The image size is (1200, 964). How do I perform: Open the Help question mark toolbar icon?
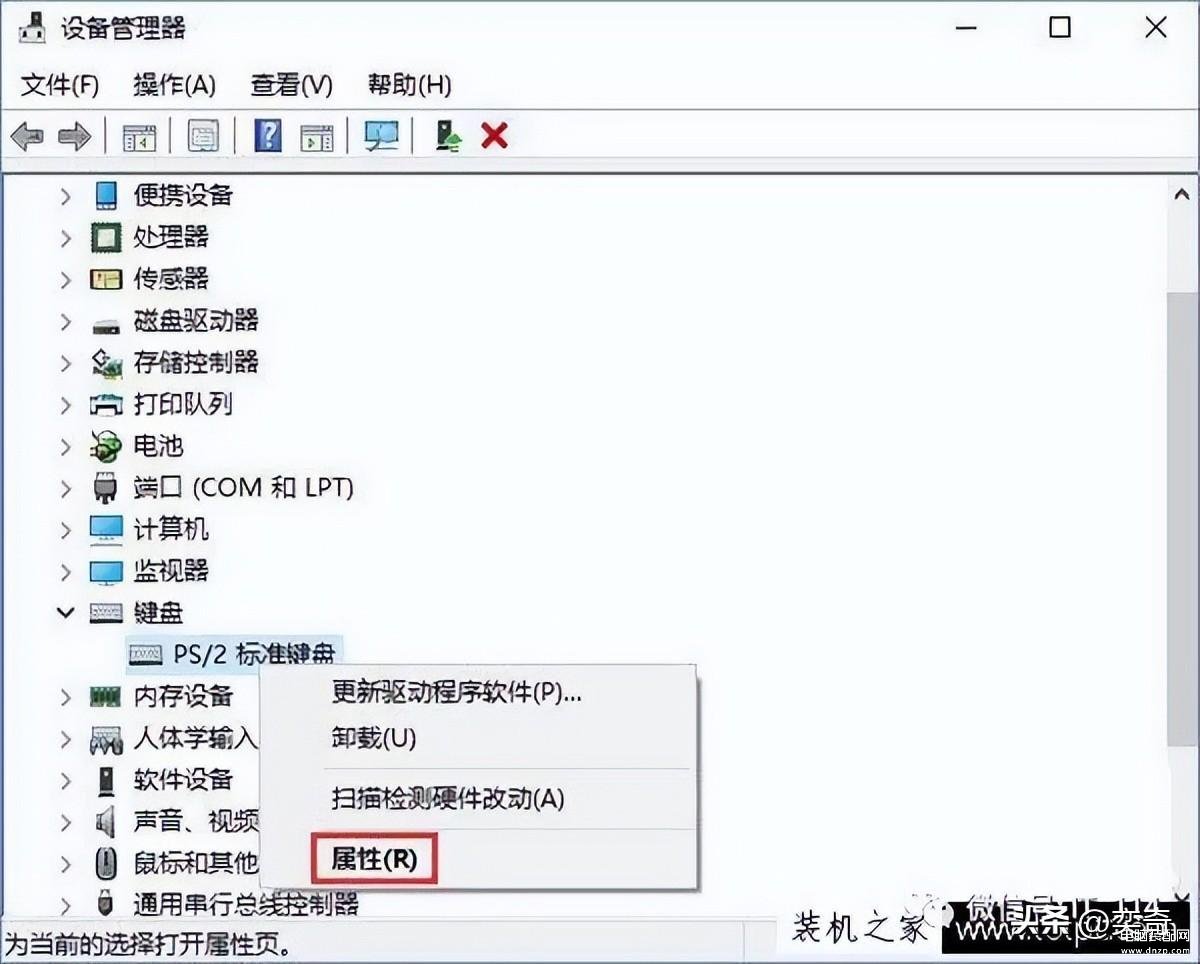point(268,135)
